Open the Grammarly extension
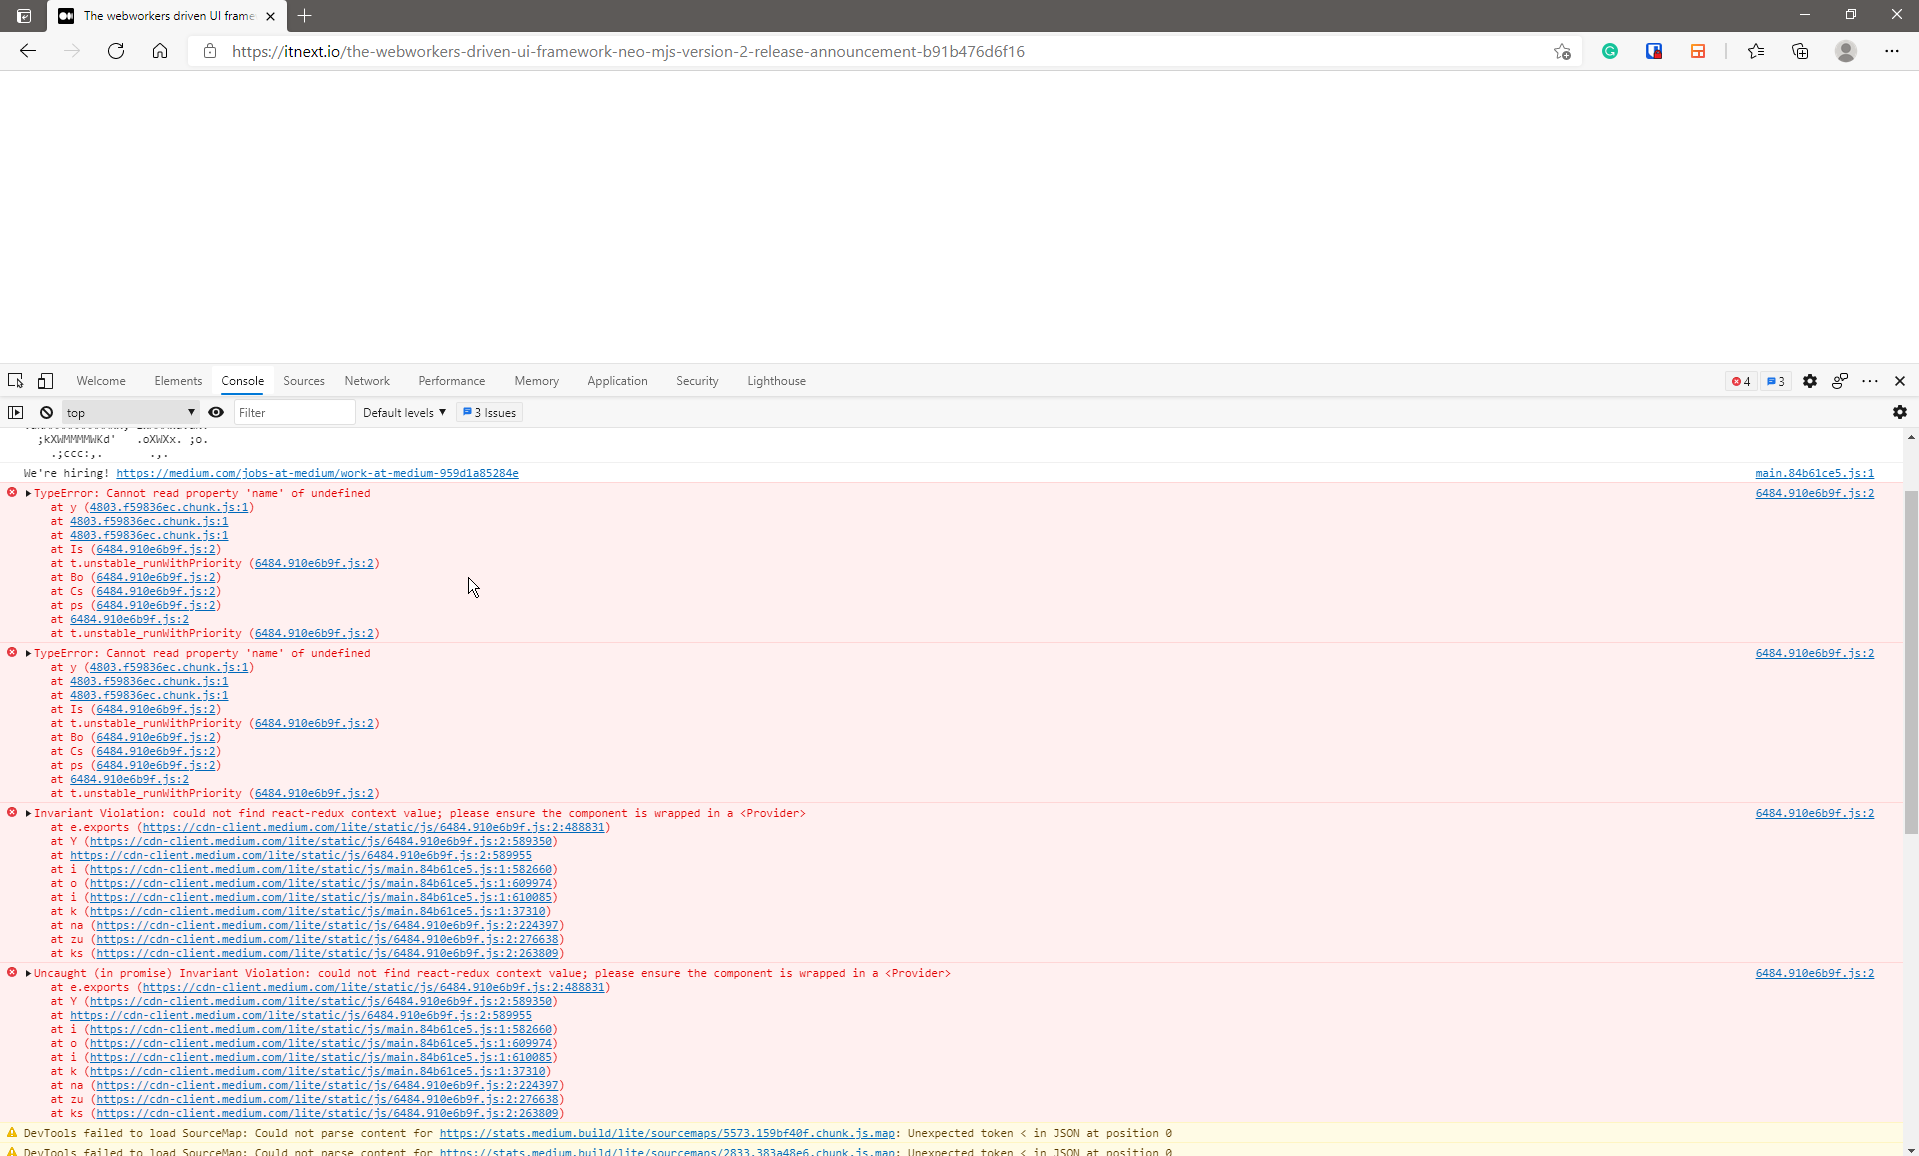Image resolution: width=1919 pixels, height=1156 pixels. (1610, 51)
